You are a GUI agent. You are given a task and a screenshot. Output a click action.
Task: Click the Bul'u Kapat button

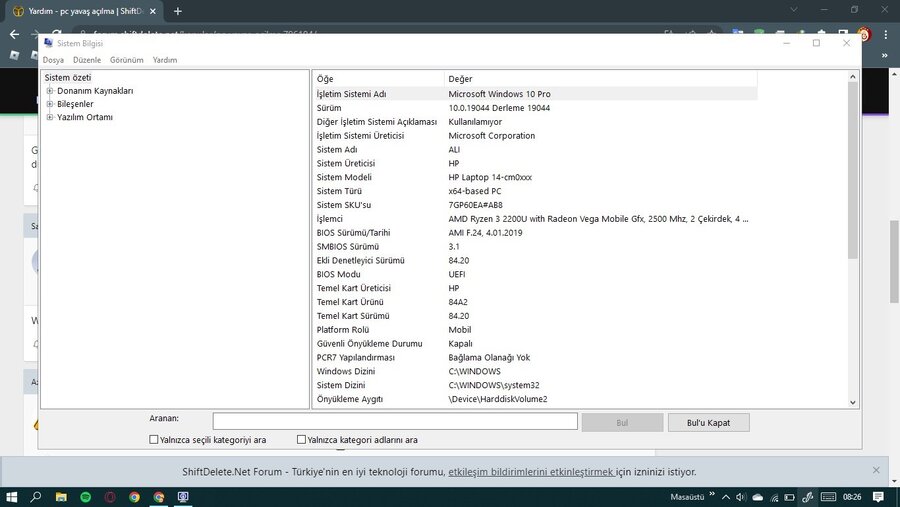(x=708, y=423)
